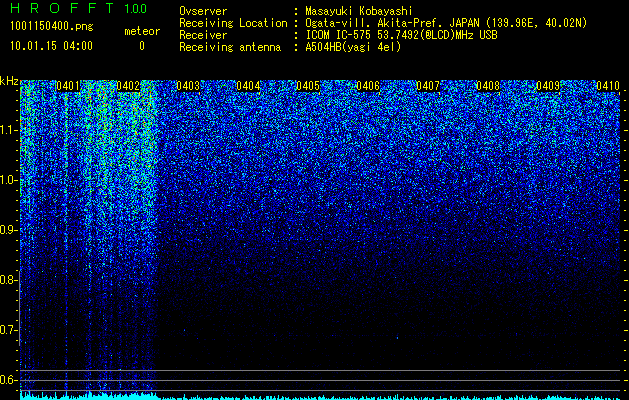Click the 0.8 frequency axis label
The height and width of the screenshot is (400, 629).
click(x=9, y=280)
